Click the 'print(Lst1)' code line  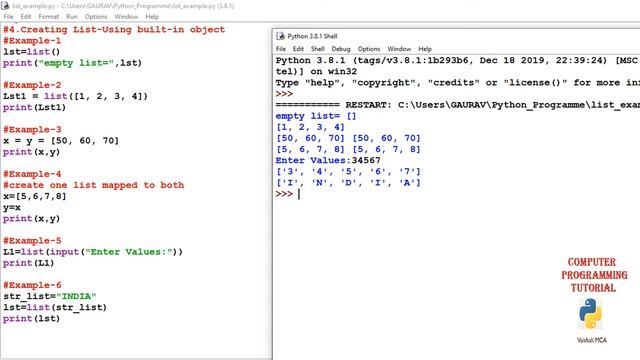[x=34, y=107]
